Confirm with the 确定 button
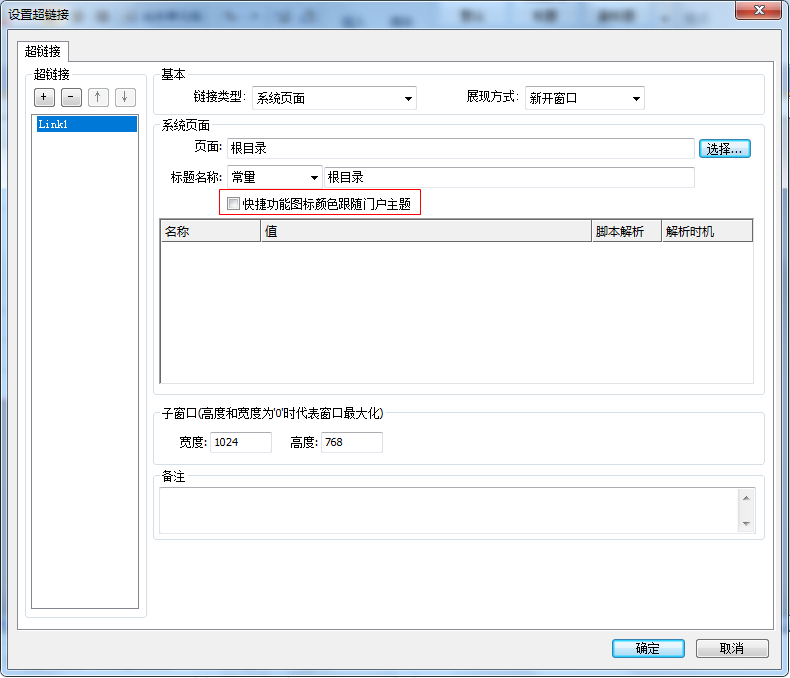 point(648,648)
